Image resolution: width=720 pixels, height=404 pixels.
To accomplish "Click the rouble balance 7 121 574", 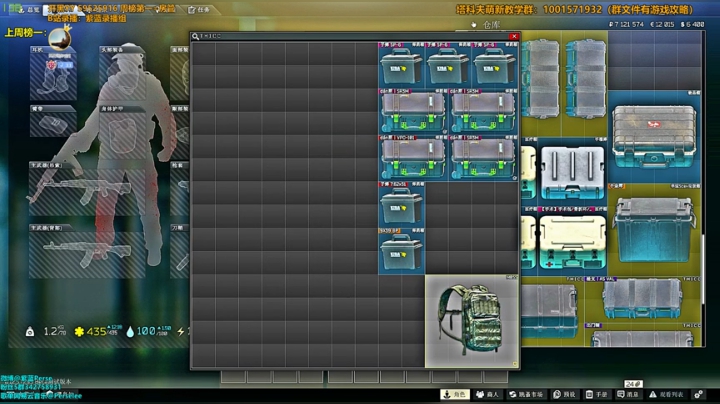I will pyautogui.click(x=626, y=24).
